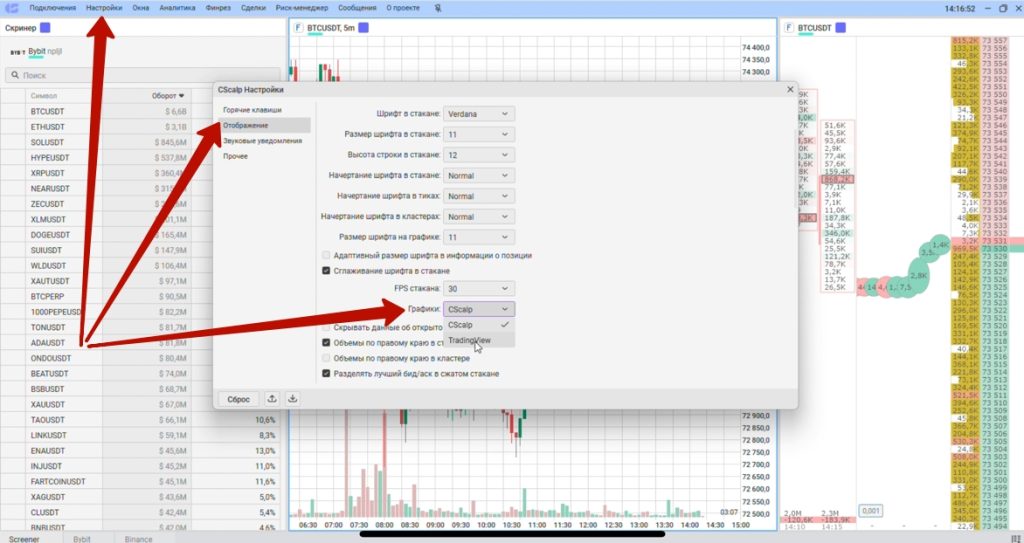Click the muted microphone icon in menu bar
This screenshot has height=543, width=1024.
(x=438, y=8)
